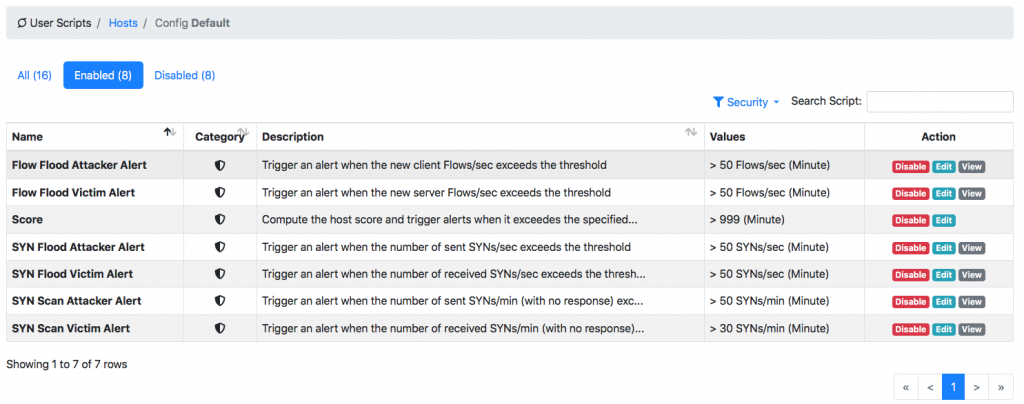Sort table by Name column arrows
The width and height of the screenshot is (1024, 404).
170,132
